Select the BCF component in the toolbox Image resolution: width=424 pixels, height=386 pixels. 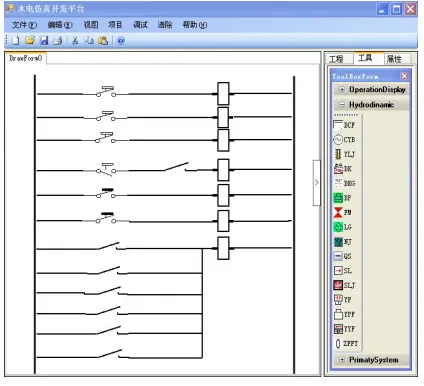[x=344, y=125]
